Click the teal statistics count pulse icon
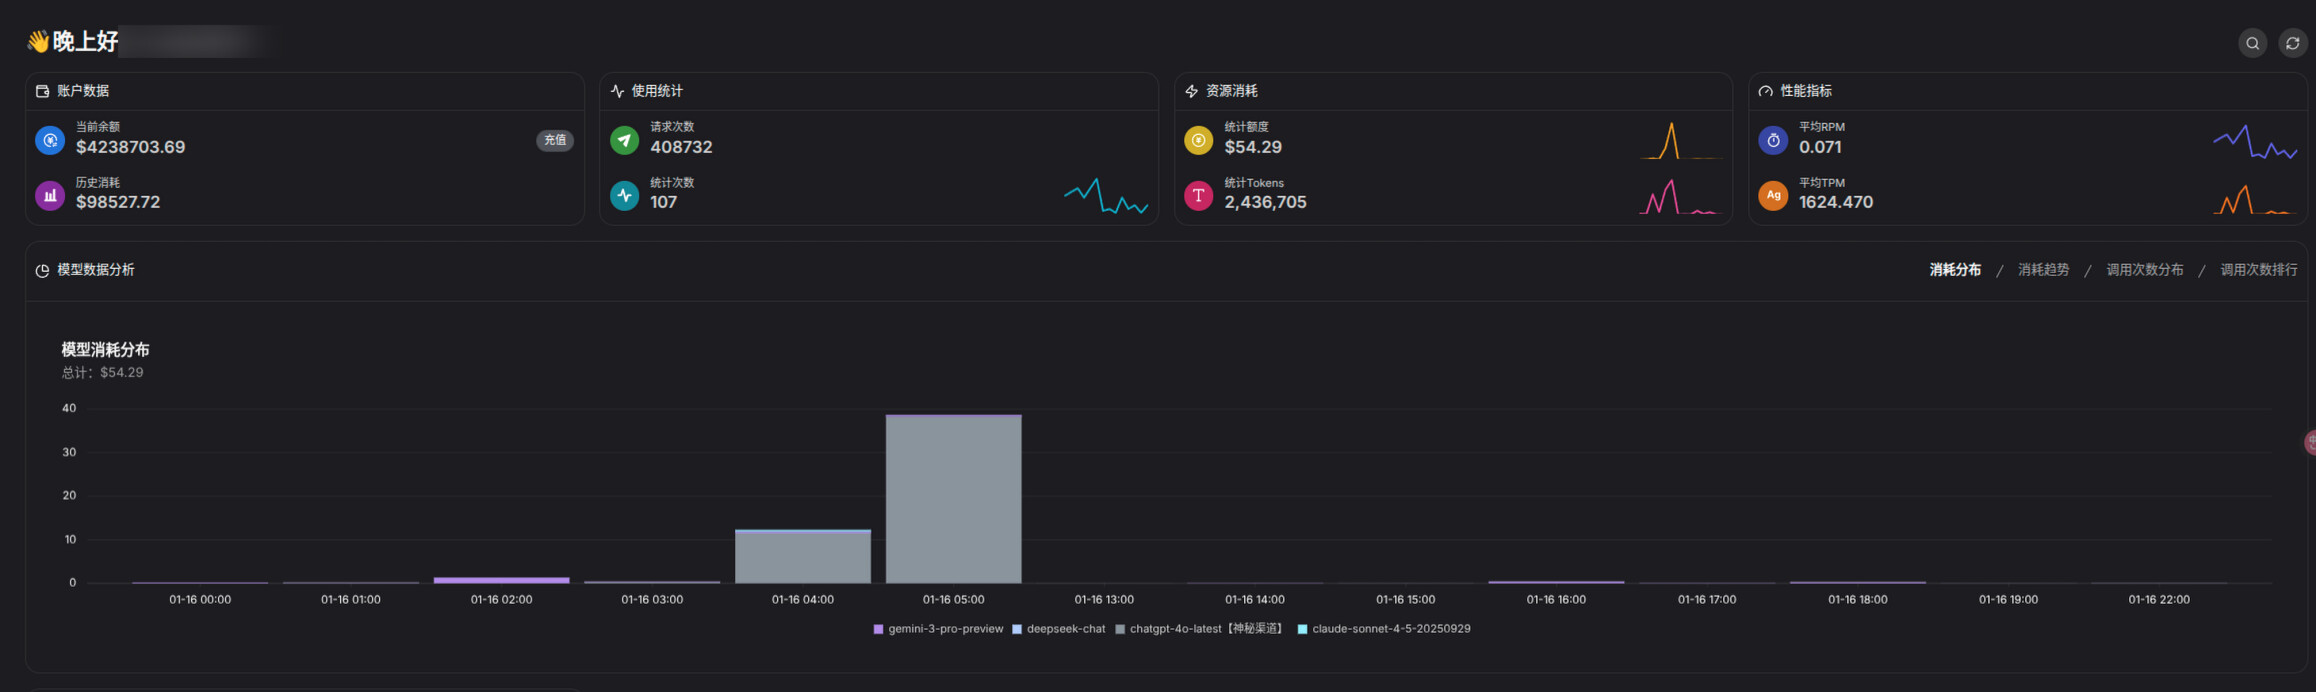The height and width of the screenshot is (692, 2316). (x=624, y=195)
